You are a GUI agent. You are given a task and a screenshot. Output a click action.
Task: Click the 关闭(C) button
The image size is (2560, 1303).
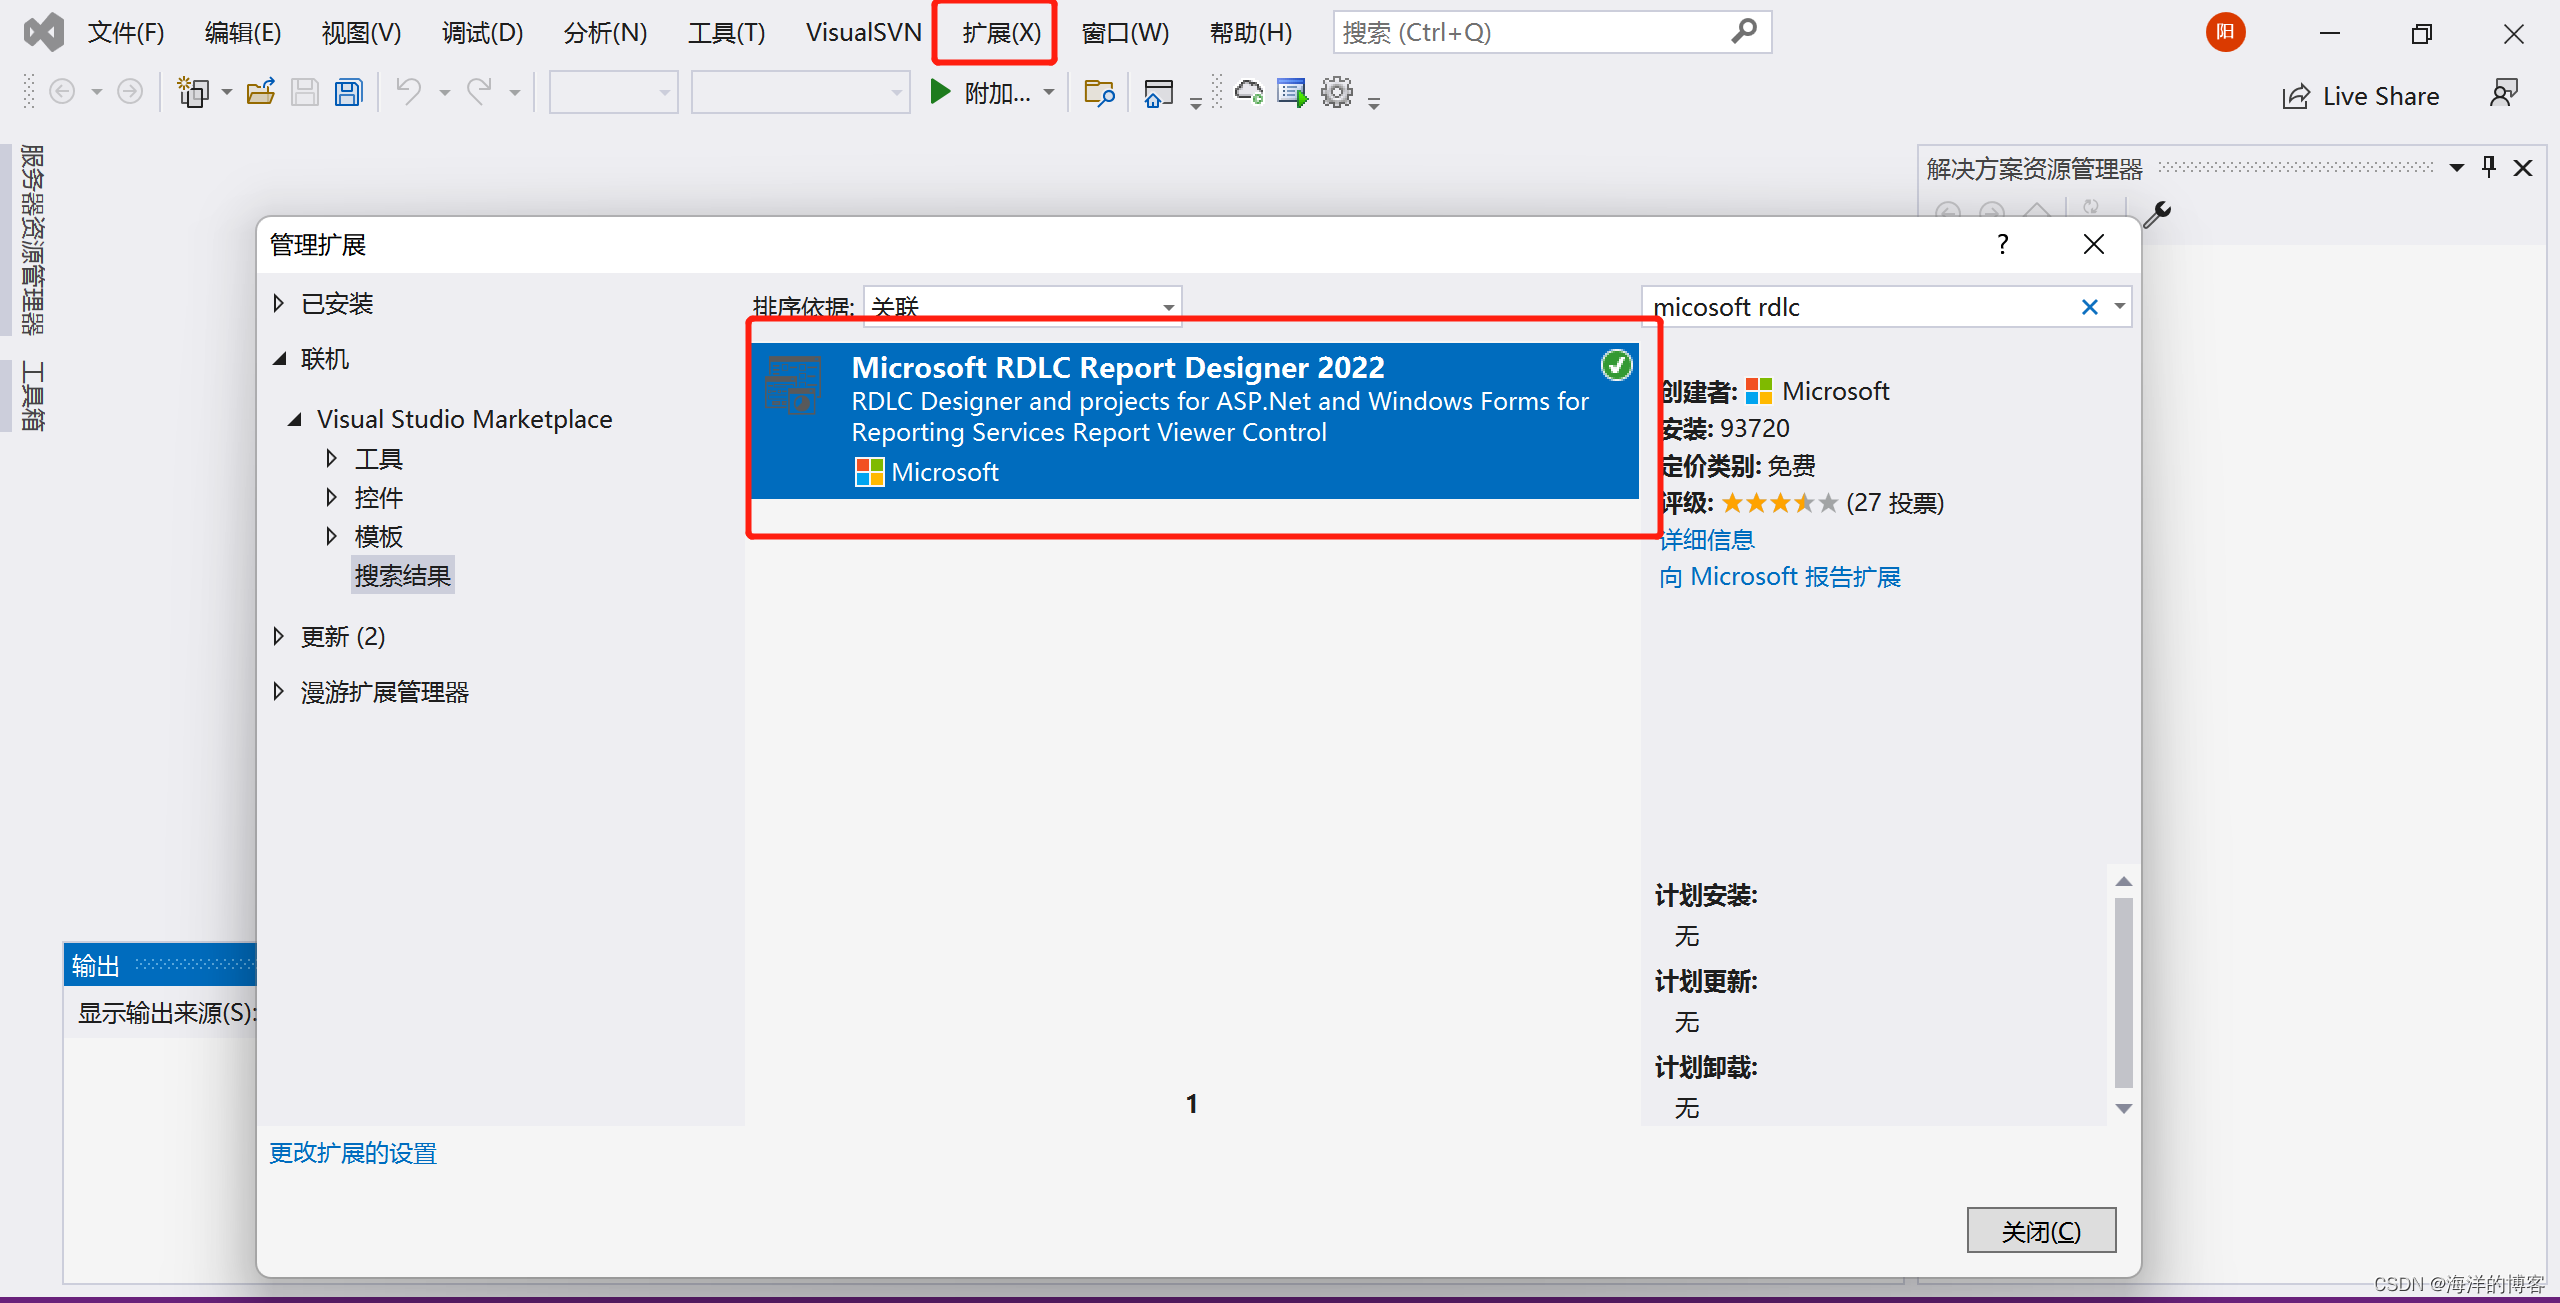coord(2041,1230)
